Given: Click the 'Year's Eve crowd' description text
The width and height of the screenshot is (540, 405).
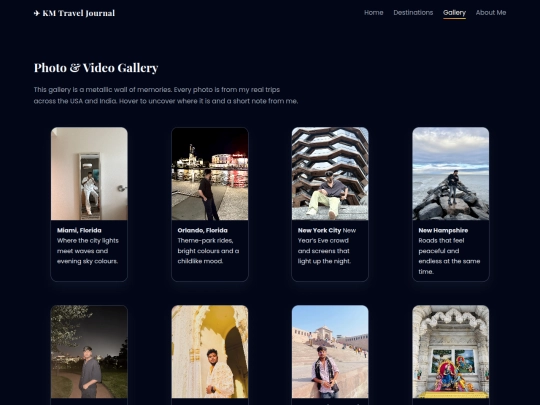Looking at the screenshot, I should (327, 246).
